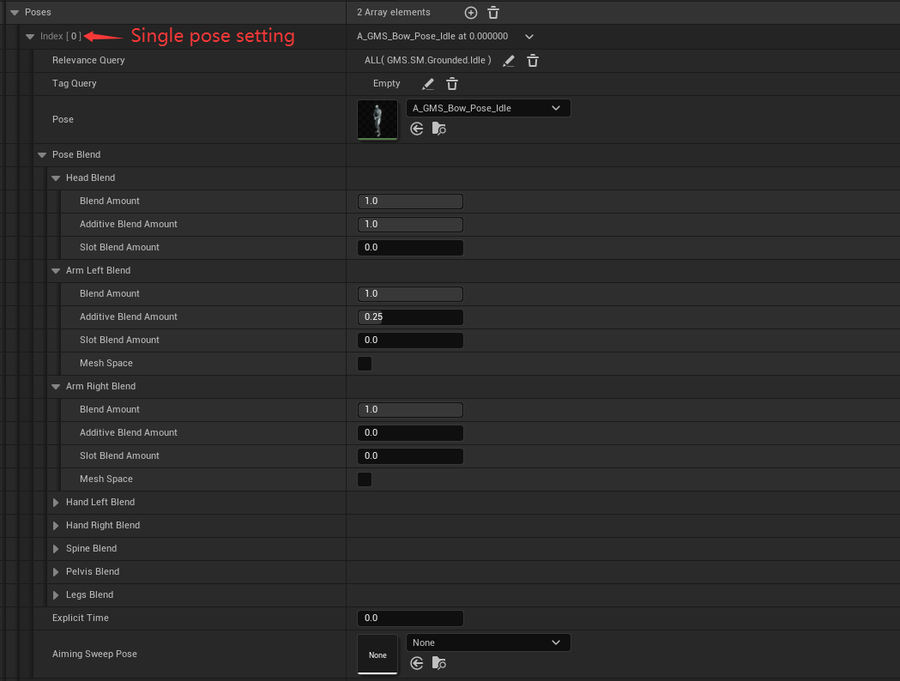The image size is (900, 681).
Task: Browse to Aiming Sweep Pose asset icon
Action: (x=439, y=663)
